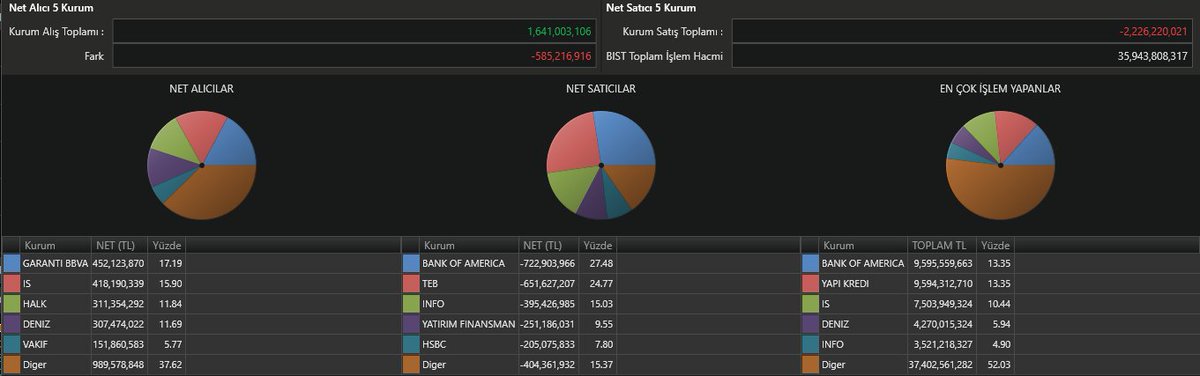Image resolution: width=1200 pixels, height=376 pixels.
Task: Click the BIST Toplam İşlem Hacmi value field
Action: (962, 56)
